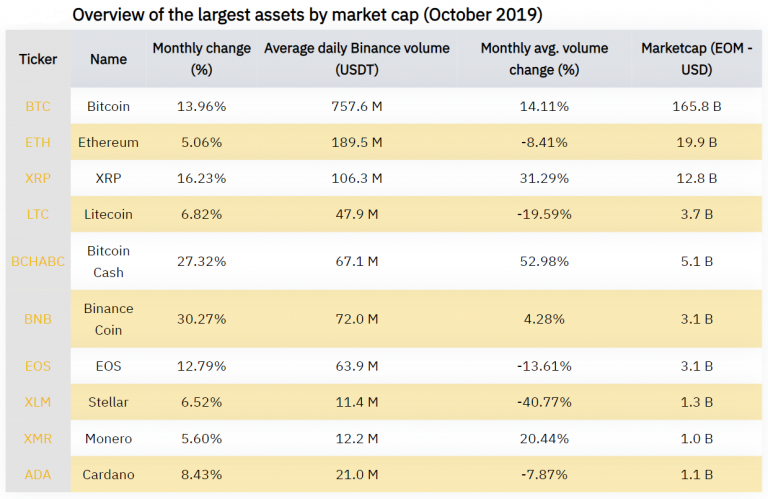Image resolution: width=768 pixels, height=499 pixels.
Task: Select the EOS ticker link
Action: (x=37, y=365)
